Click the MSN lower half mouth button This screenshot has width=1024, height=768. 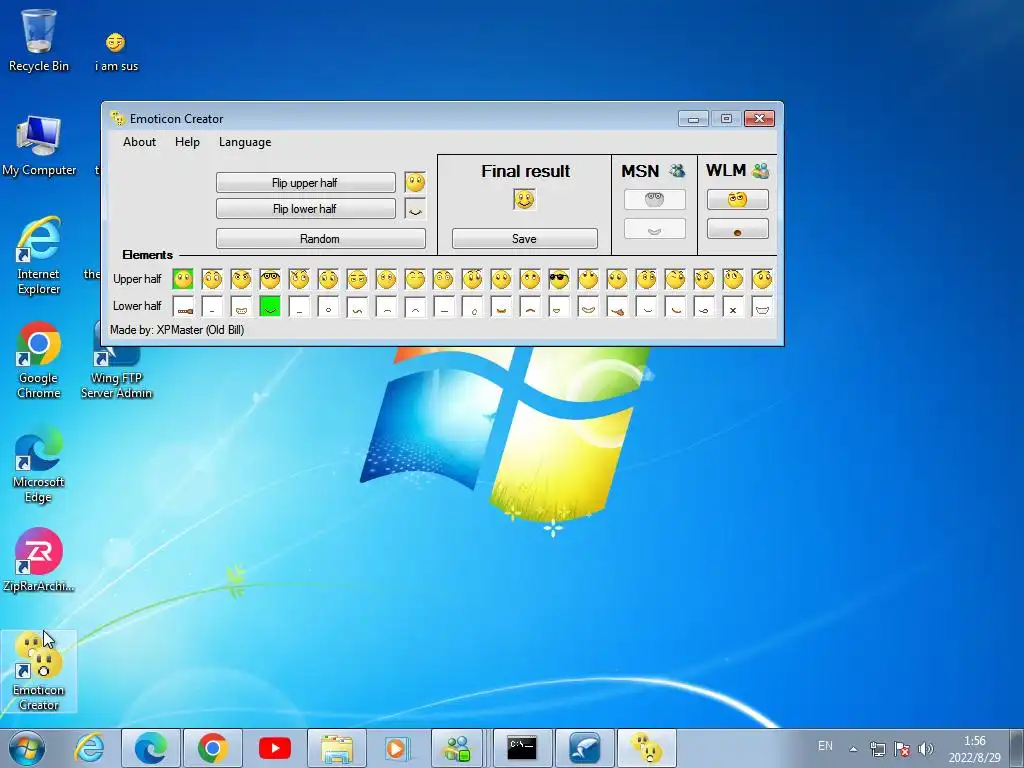pos(654,229)
